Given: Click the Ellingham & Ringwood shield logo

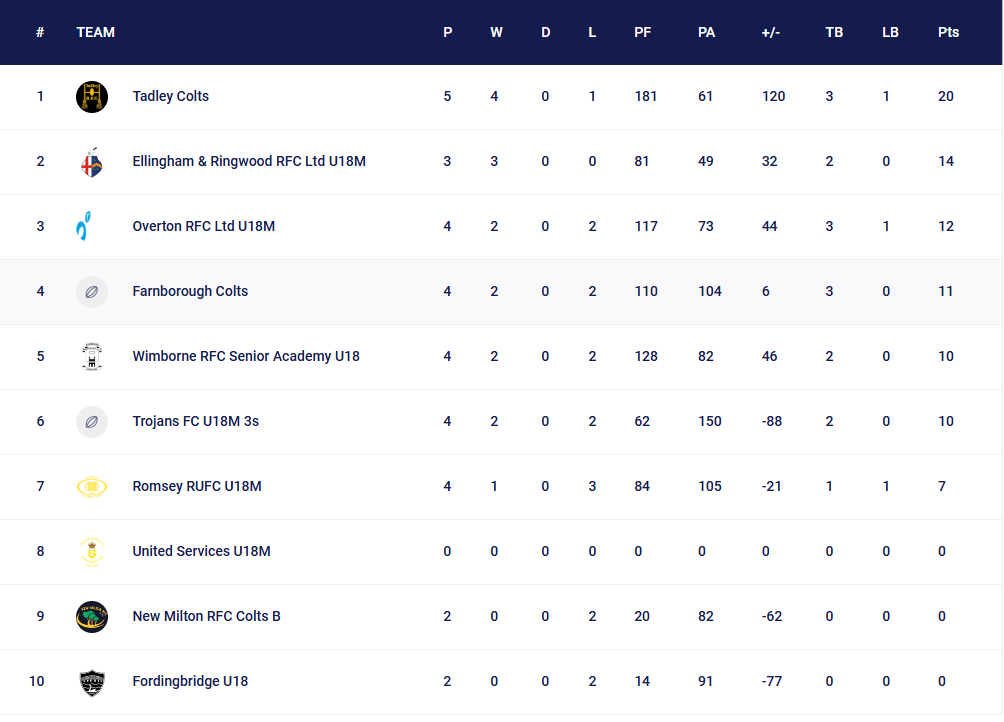Looking at the screenshot, I should (92, 162).
